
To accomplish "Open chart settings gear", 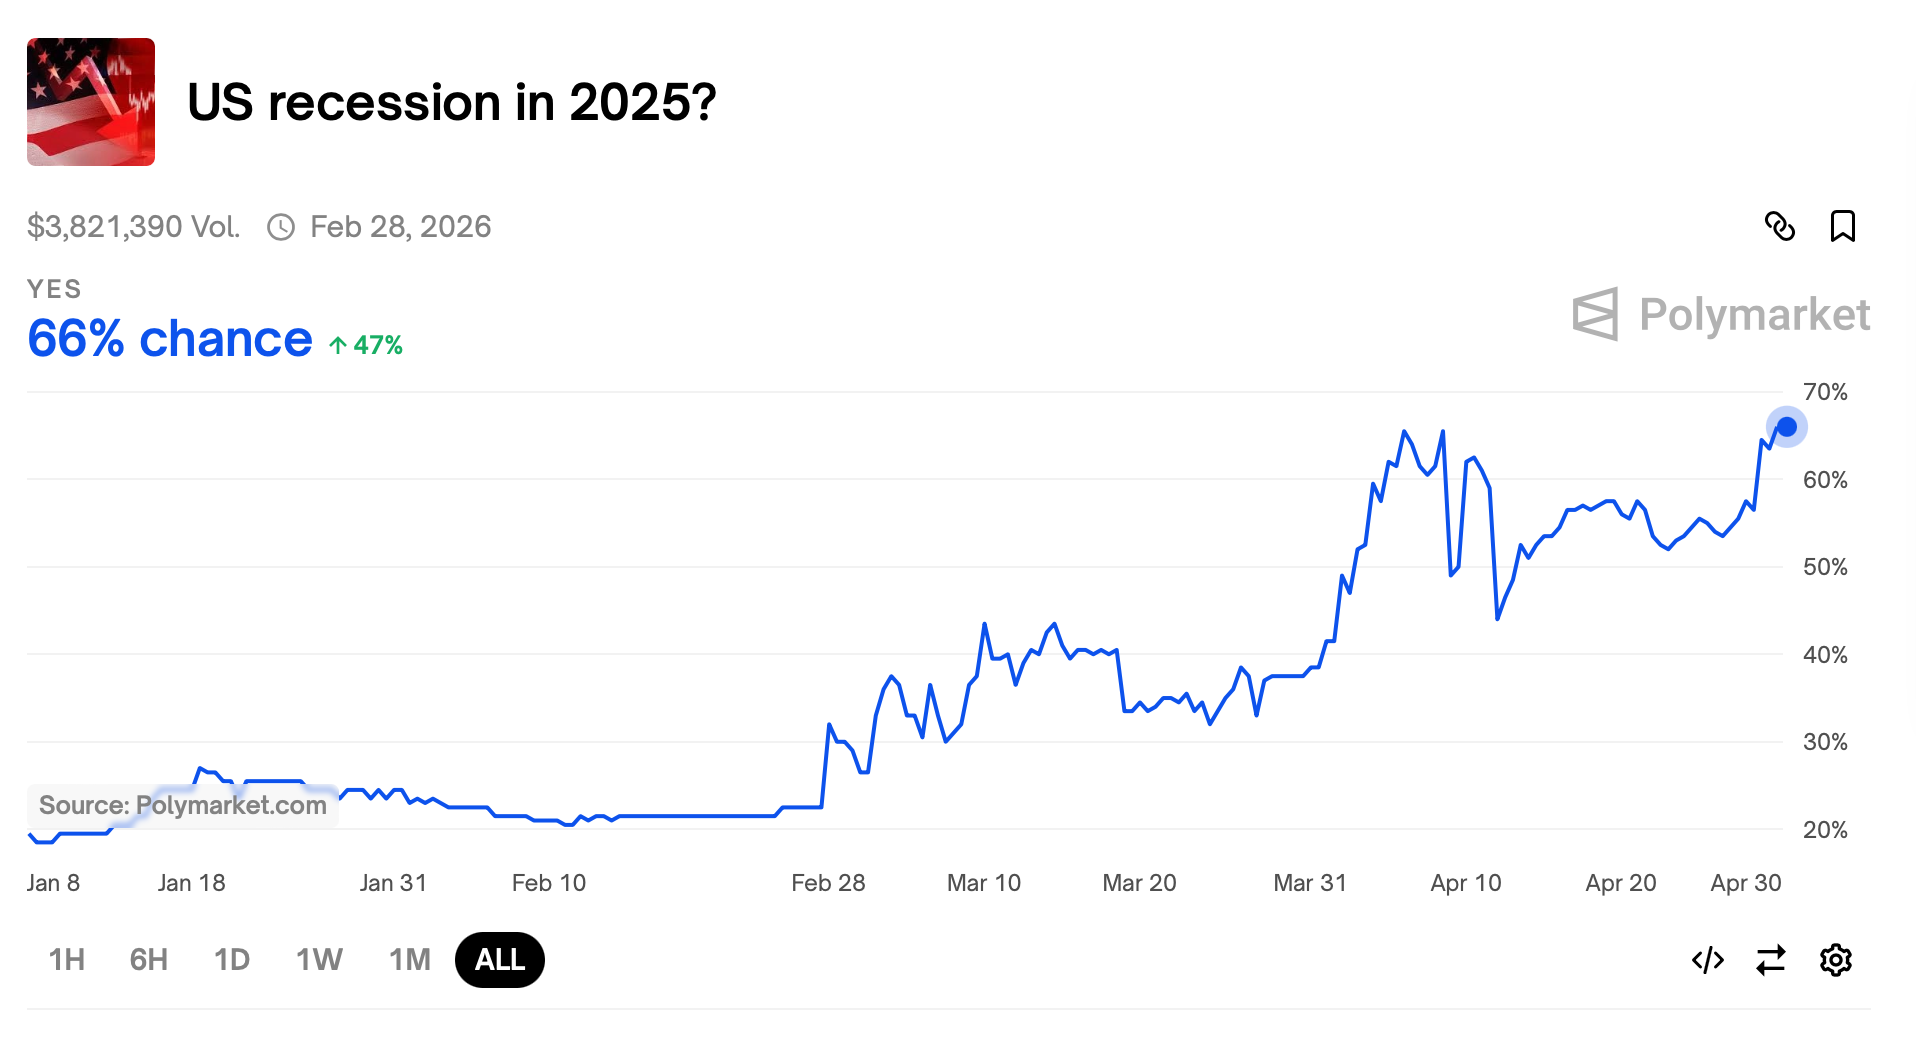I will pos(1835,960).
